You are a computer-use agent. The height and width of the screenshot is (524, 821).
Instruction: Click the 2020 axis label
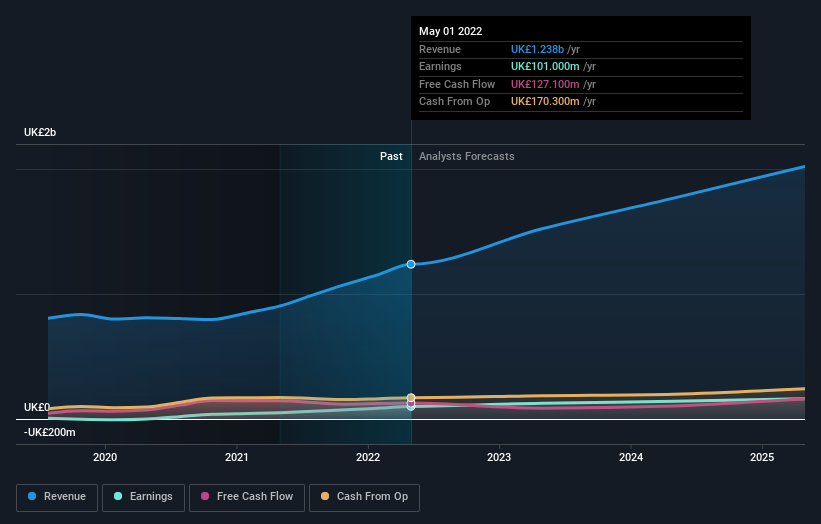105,457
